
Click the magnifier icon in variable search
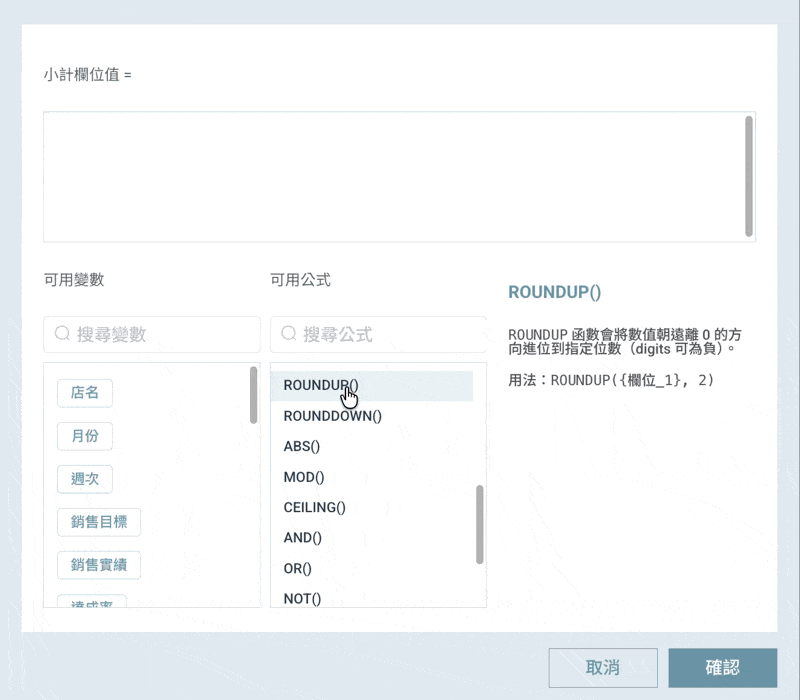pyautogui.click(x=62, y=334)
